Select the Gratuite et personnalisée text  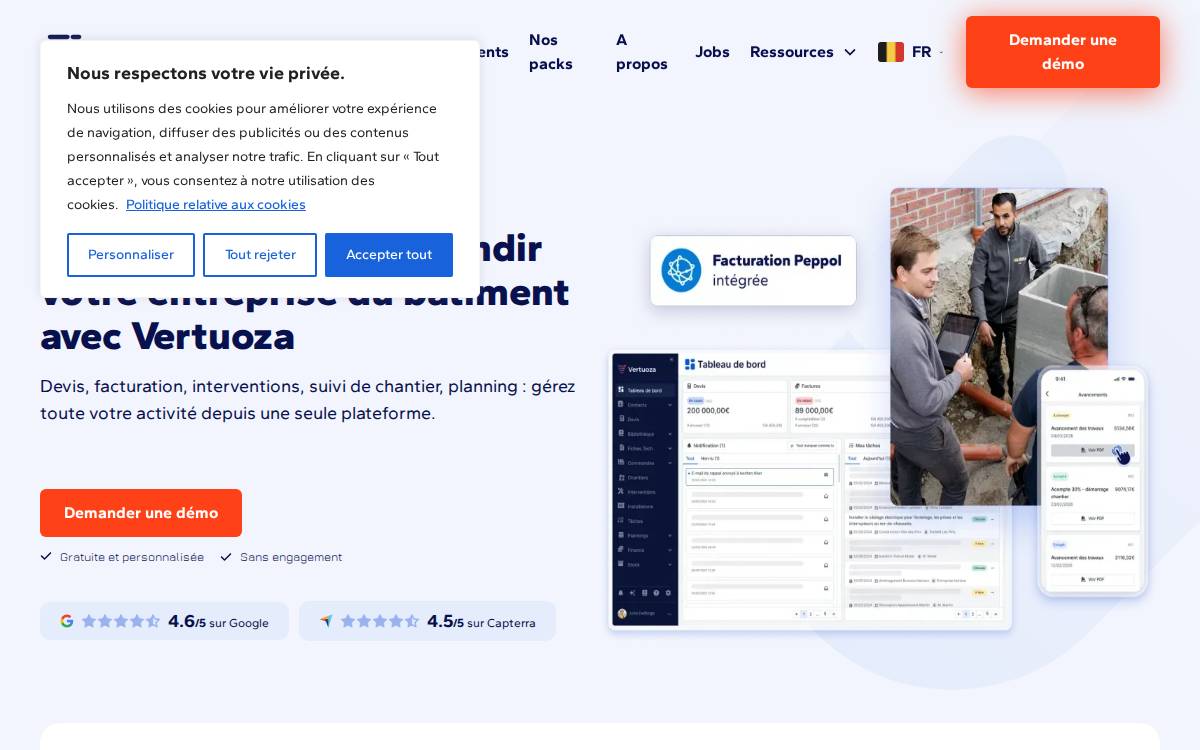point(132,557)
